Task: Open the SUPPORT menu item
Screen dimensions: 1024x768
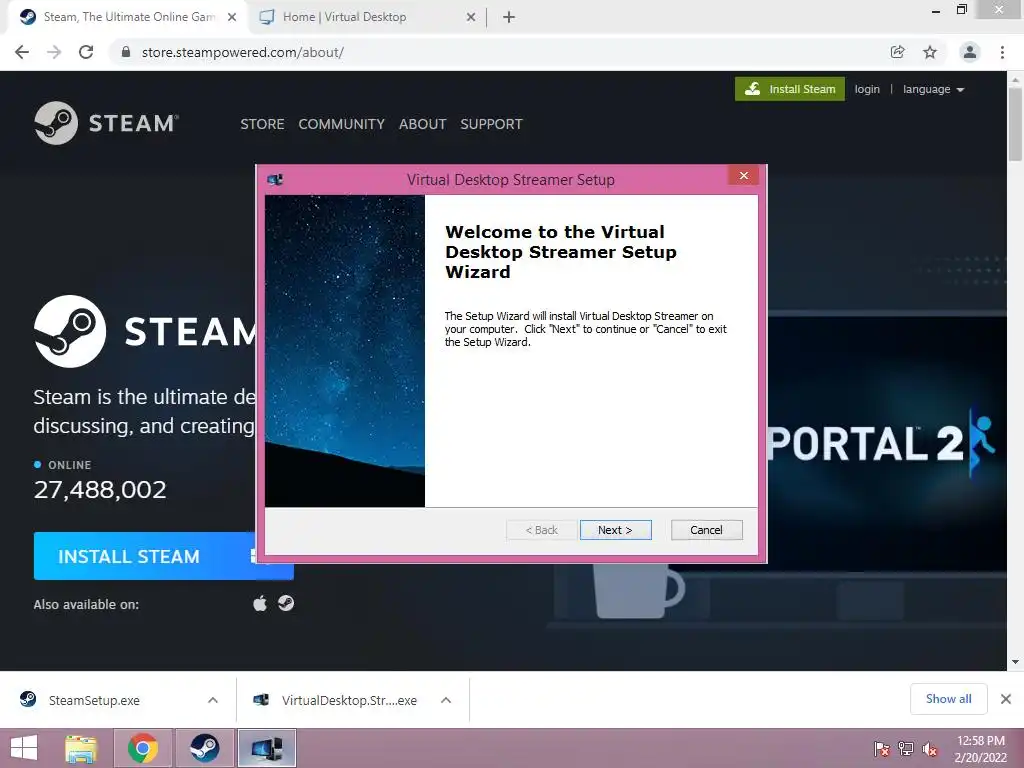Action: coord(491,124)
